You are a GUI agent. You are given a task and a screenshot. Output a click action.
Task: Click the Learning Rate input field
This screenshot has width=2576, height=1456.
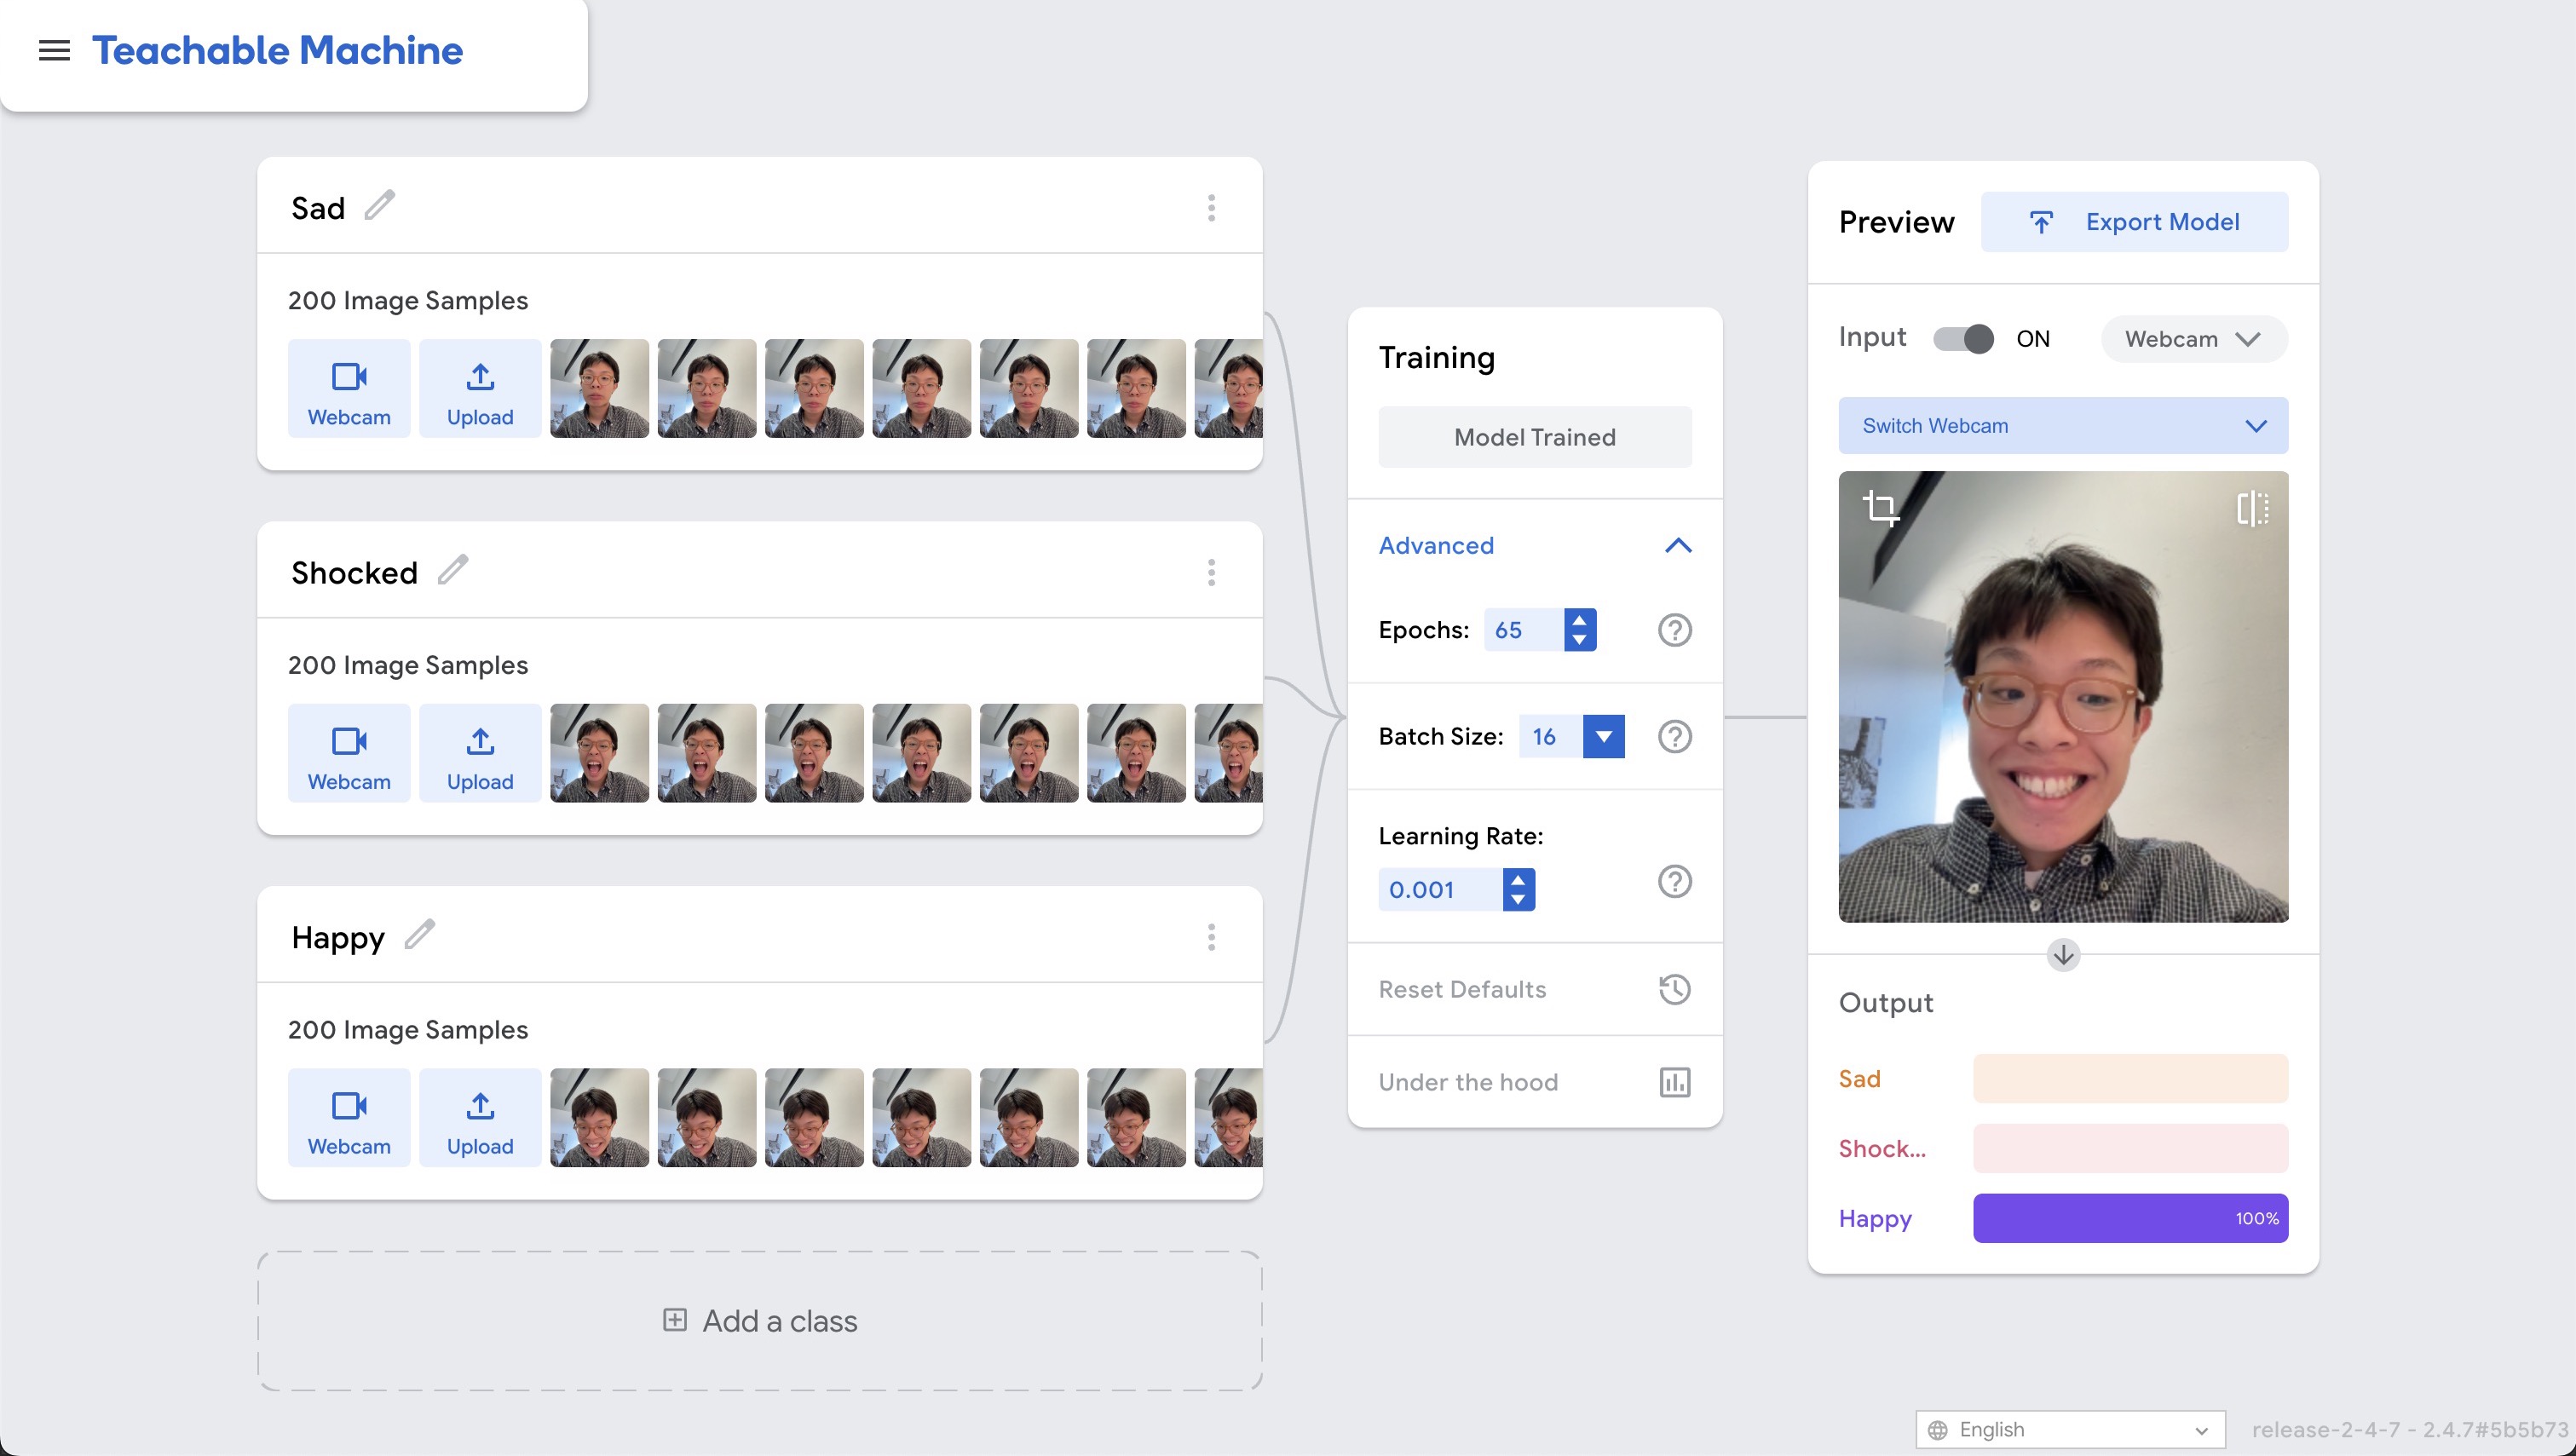click(x=1439, y=890)
